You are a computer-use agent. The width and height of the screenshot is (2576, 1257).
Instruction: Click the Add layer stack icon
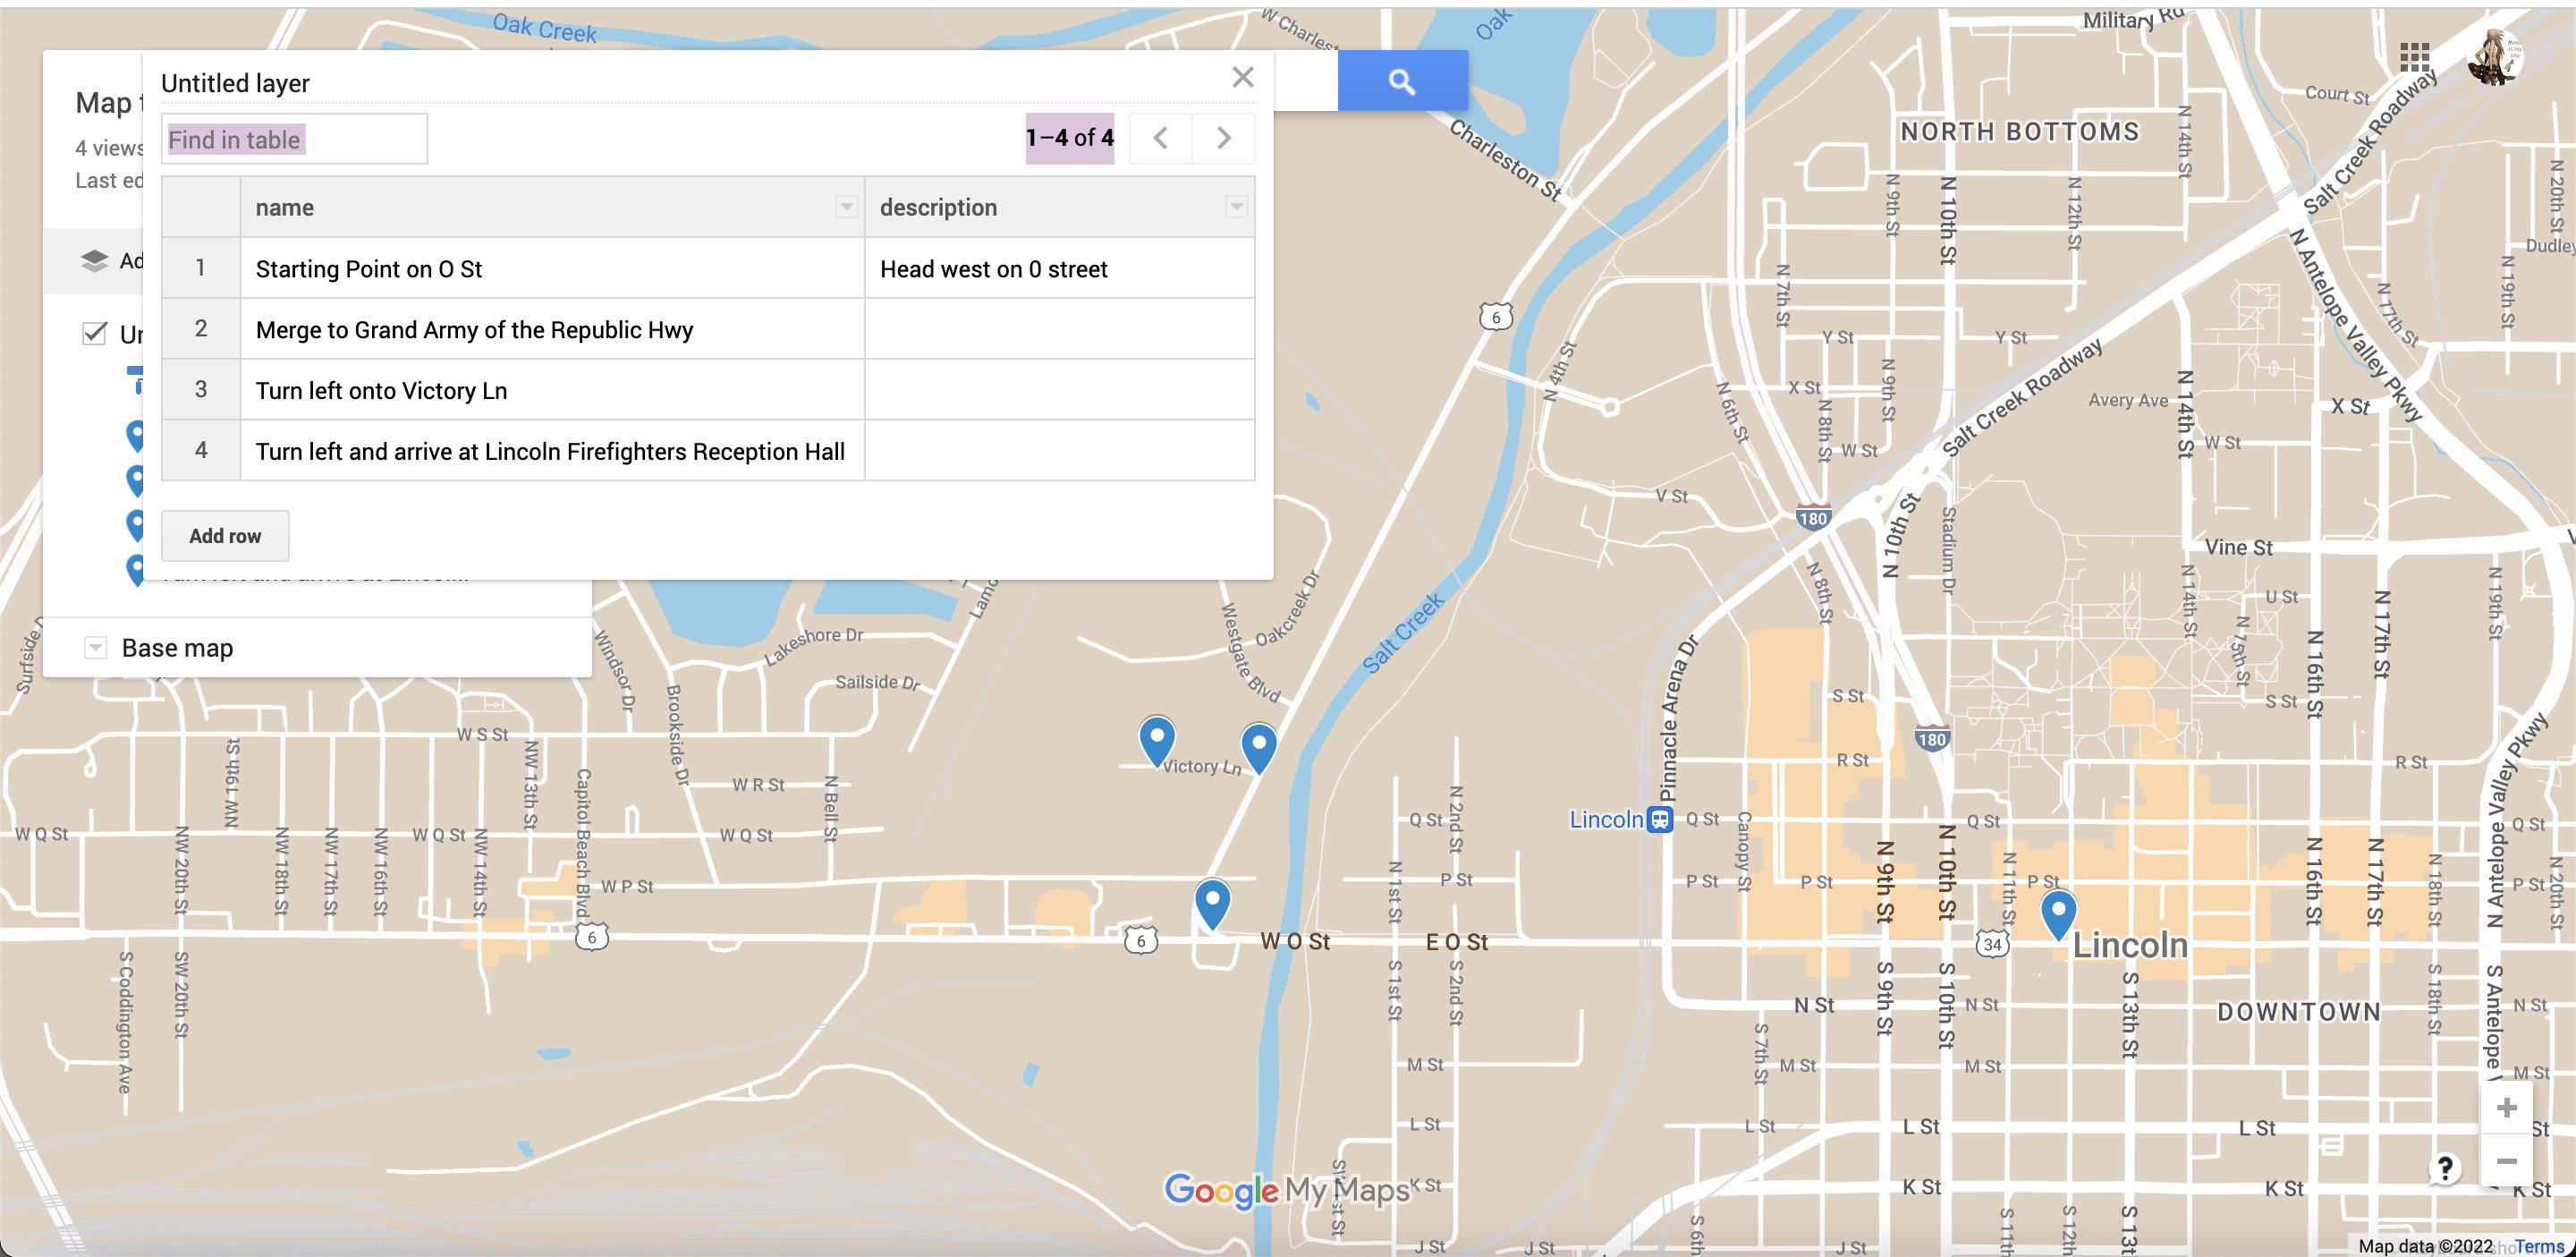coord(94,261)
